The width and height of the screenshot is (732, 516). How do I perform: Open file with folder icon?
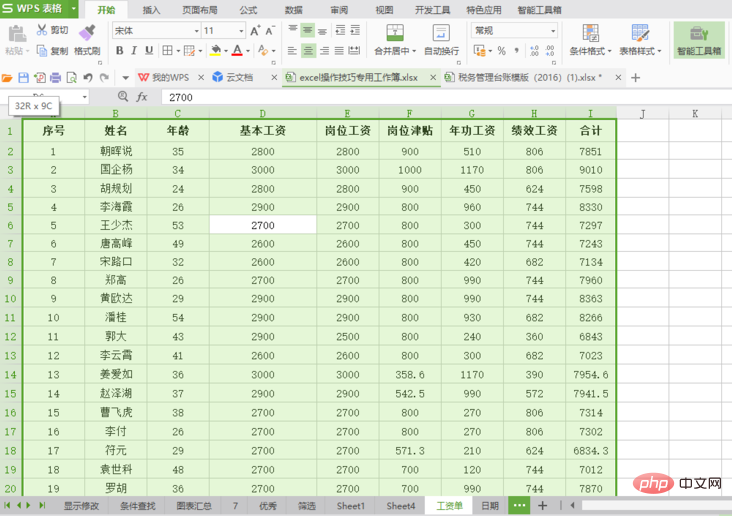(7, 78)
